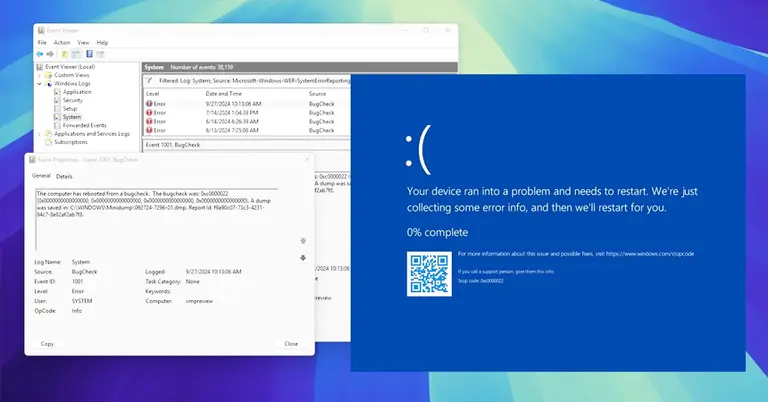Click the Date and Time column header
The height and width of the screenshot is (402, 768).
point(223,94)
